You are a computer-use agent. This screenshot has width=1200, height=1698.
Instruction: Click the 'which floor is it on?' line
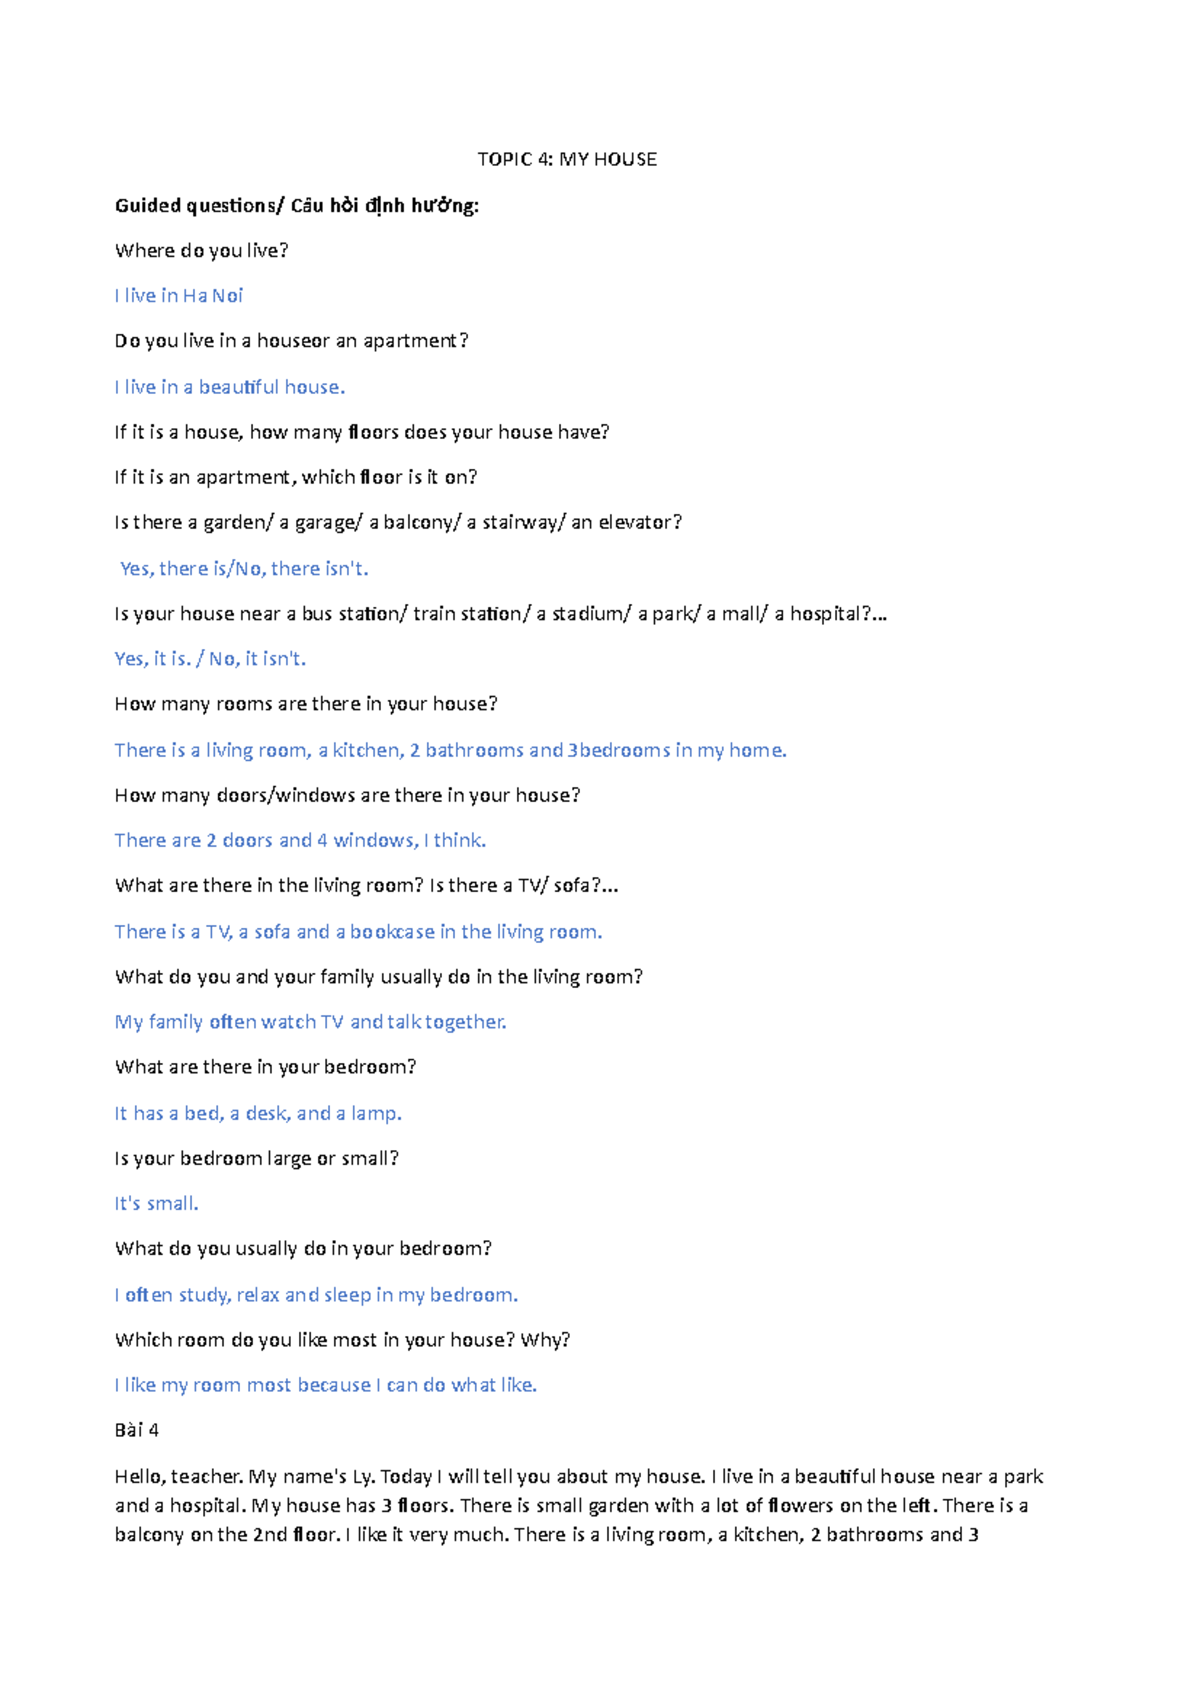(x=296, y=477)
